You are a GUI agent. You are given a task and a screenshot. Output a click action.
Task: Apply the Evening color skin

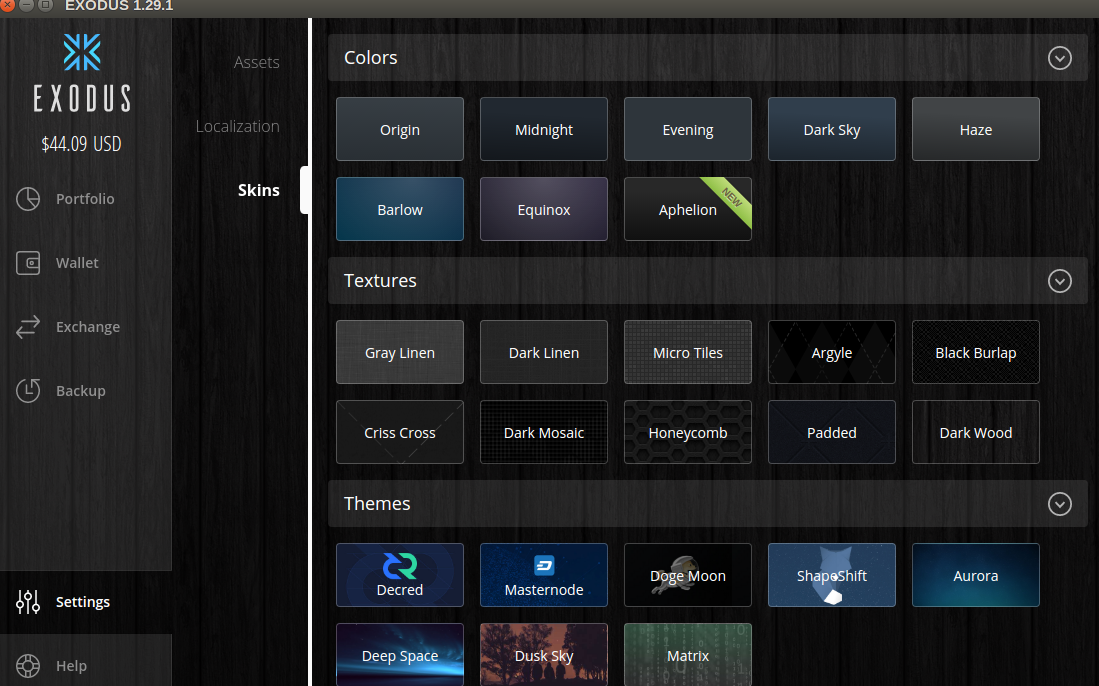click(688, 129)
